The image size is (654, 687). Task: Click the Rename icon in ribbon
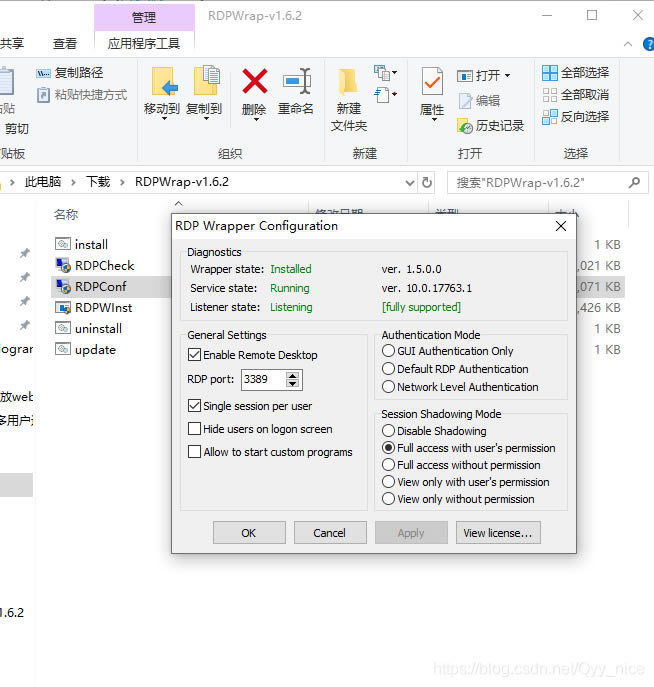297,81
